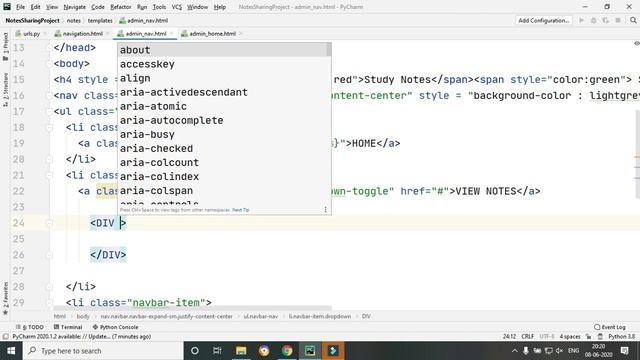Close the navigation.html editor tab

click(x=108, y=33)
